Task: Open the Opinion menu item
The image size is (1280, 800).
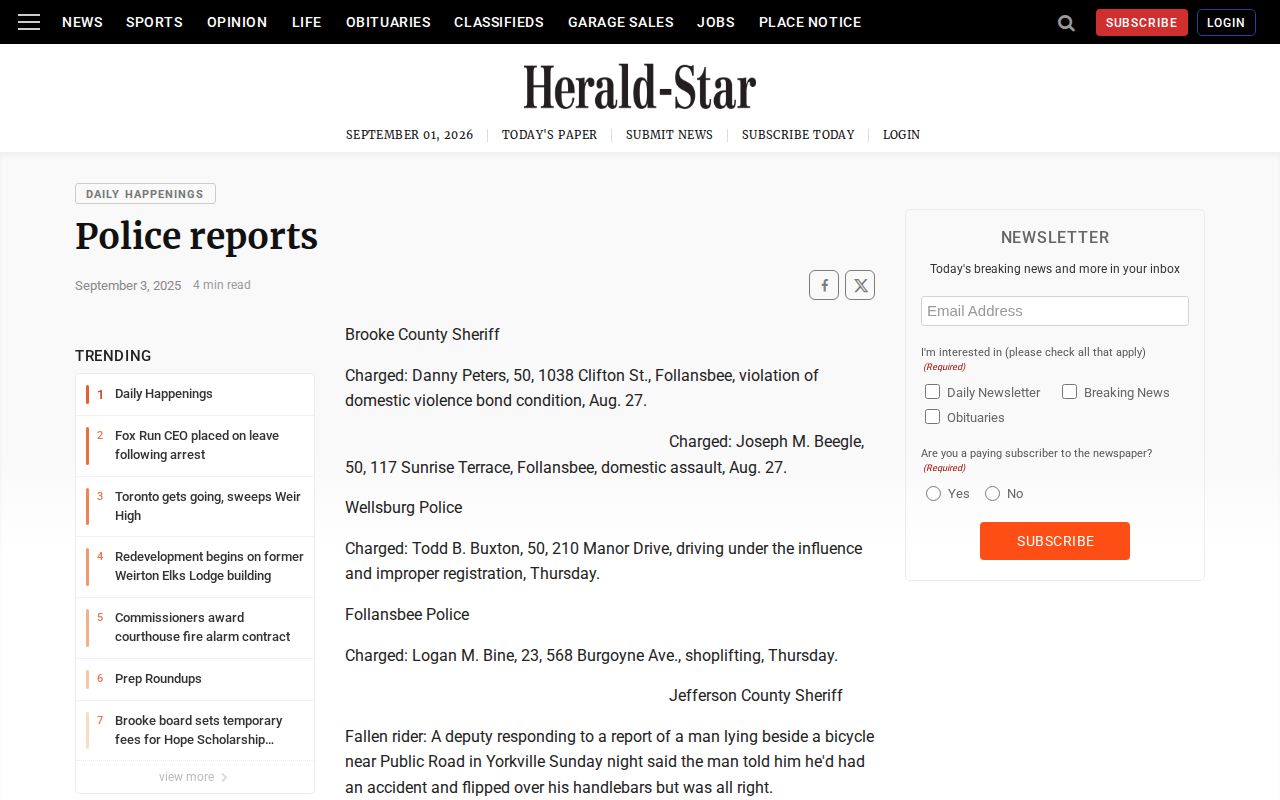Action: click(237, 22)
